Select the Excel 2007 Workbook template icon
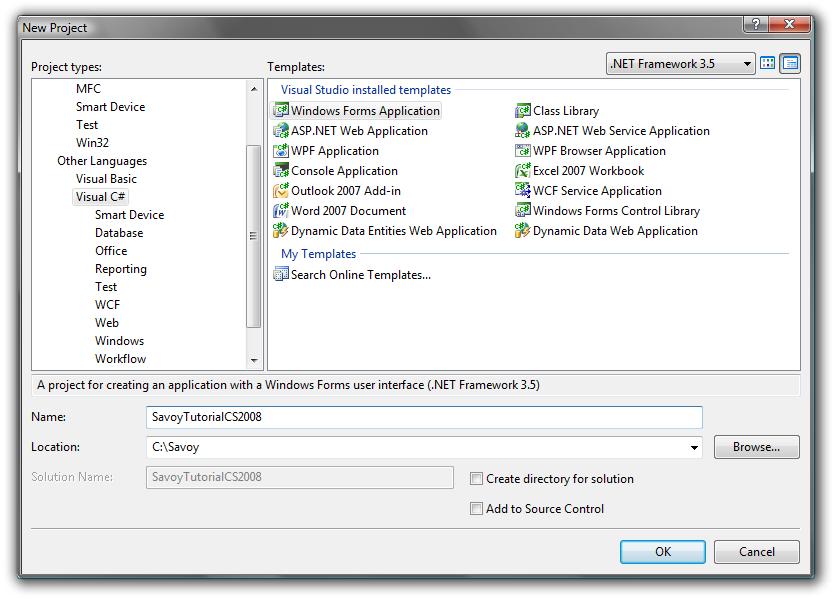837x599 pixels. click(x=523, y=170)
